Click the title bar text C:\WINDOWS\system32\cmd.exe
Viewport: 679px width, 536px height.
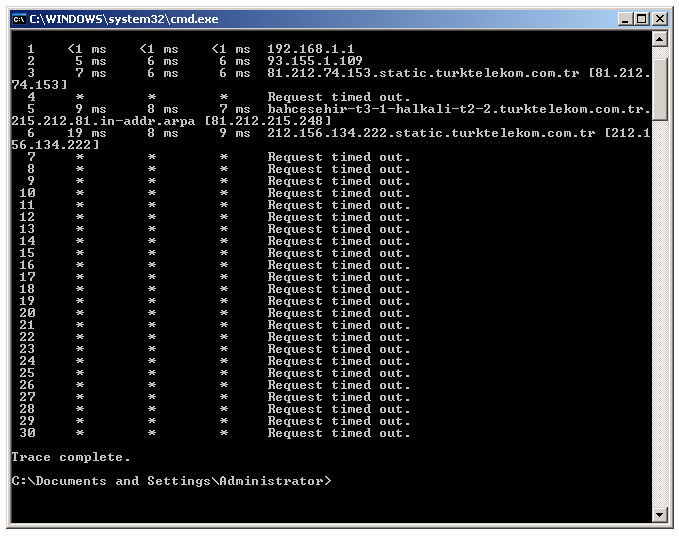[x=124, y=19]
